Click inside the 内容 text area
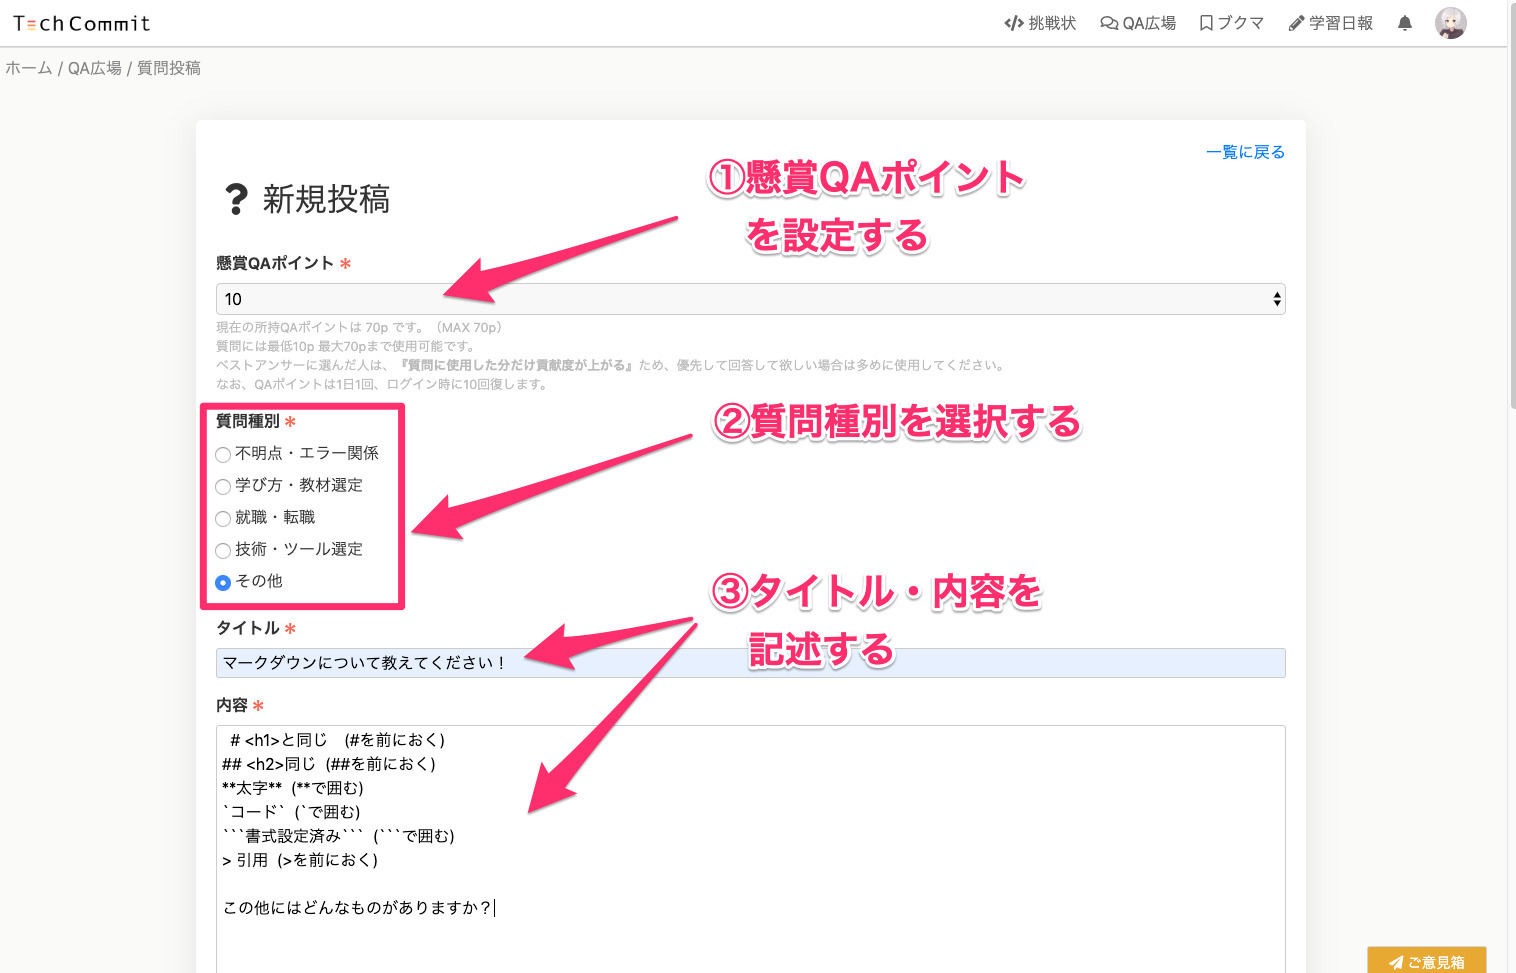 (750, 849)
